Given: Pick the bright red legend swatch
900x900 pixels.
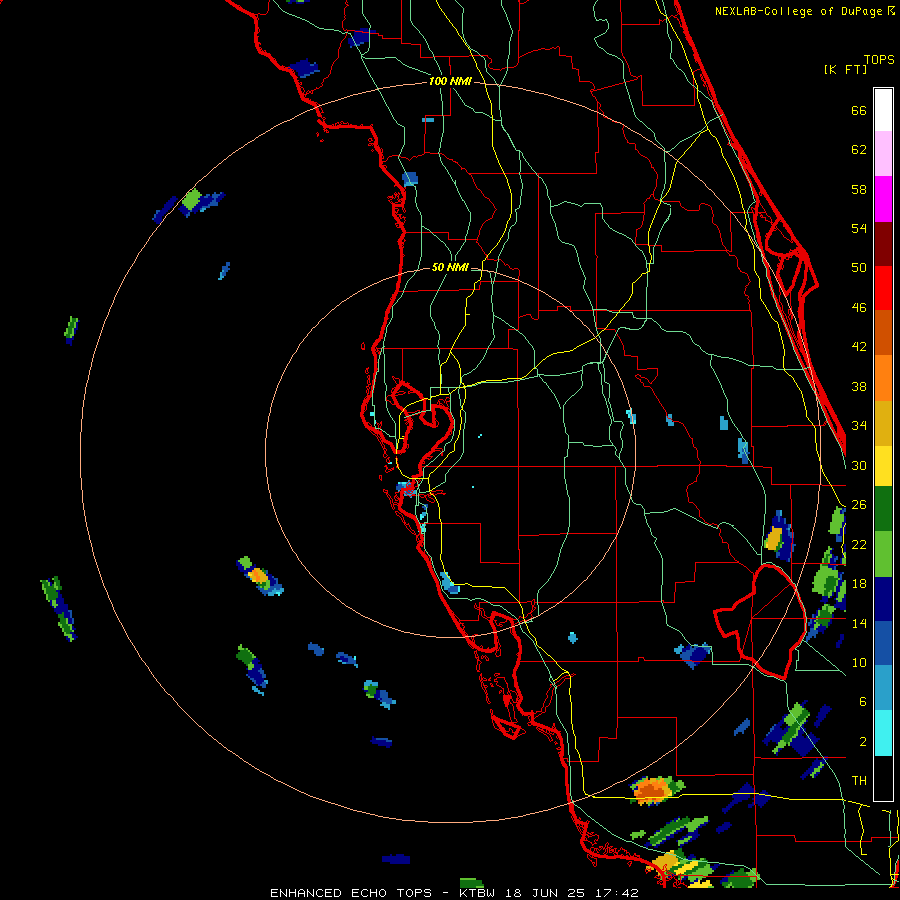Looking at the screenshot, I should 883,288.
